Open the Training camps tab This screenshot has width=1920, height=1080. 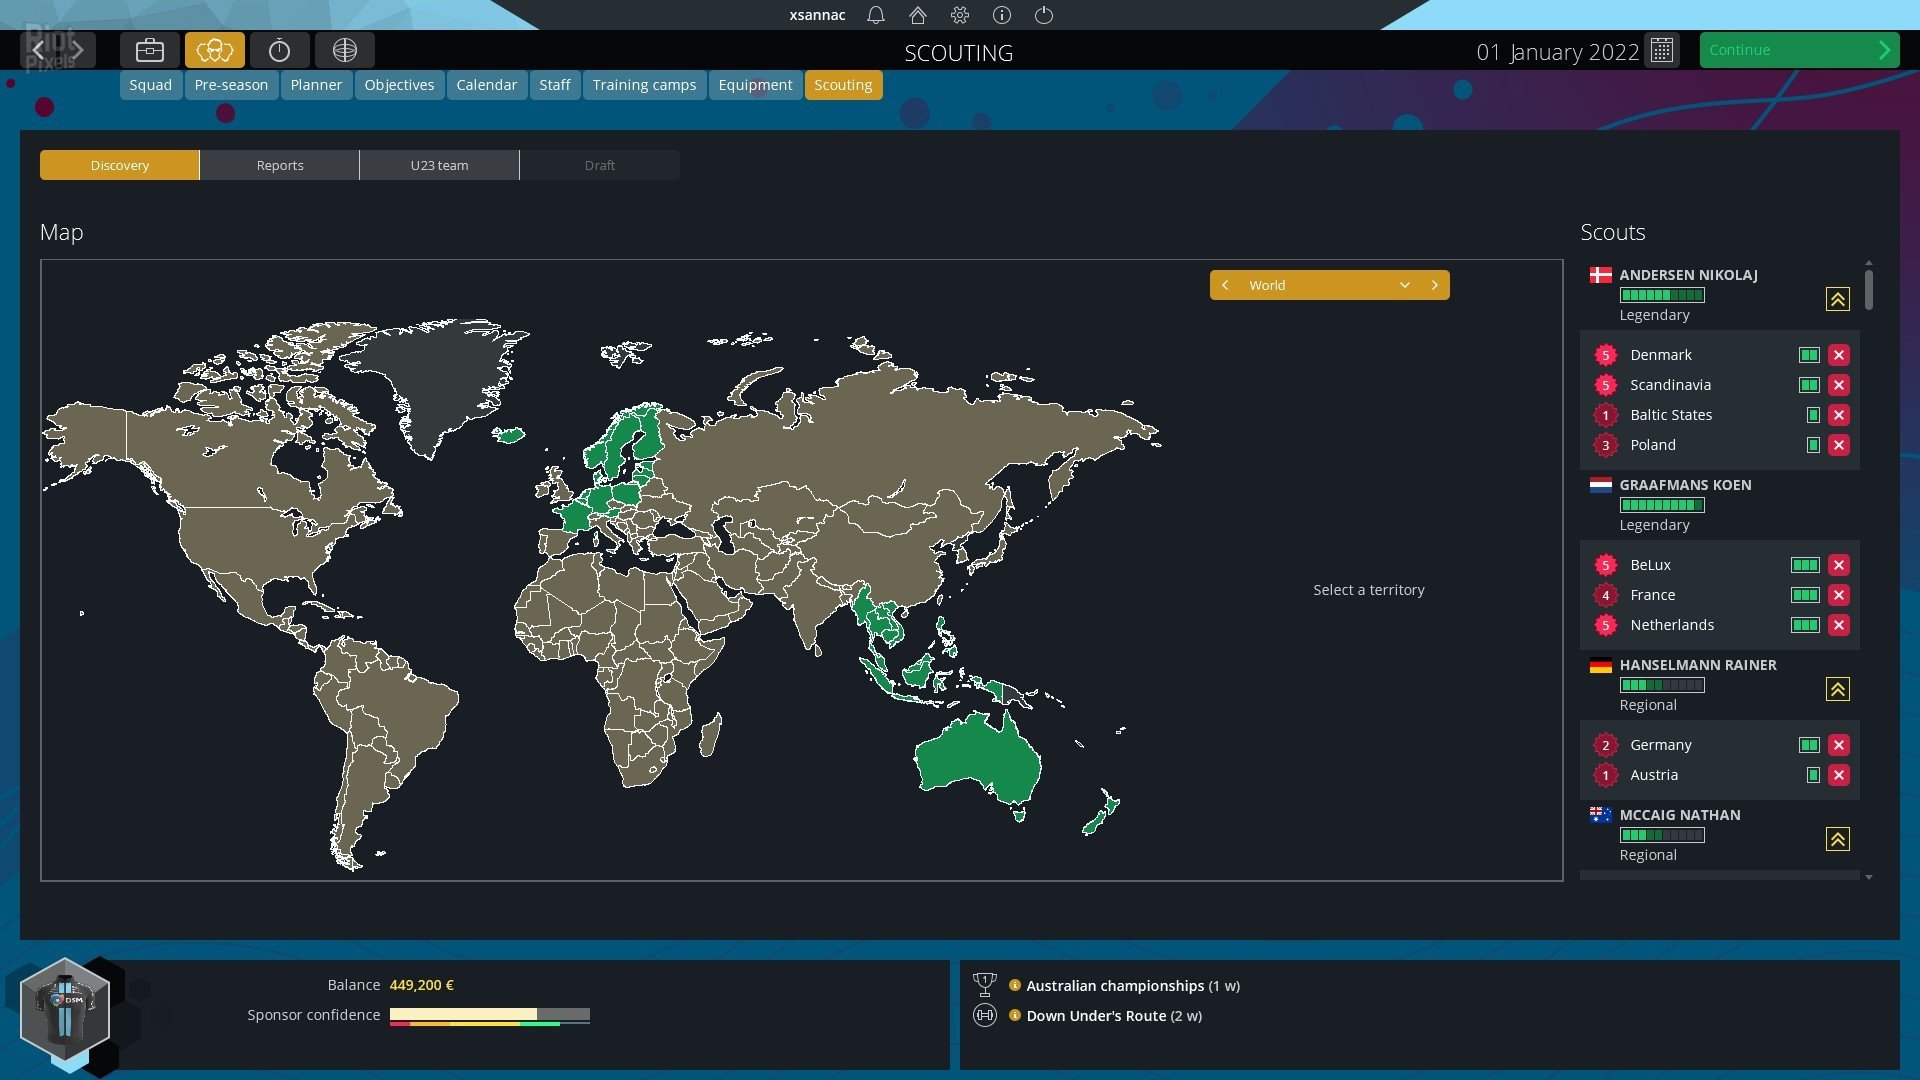[644, 85]
